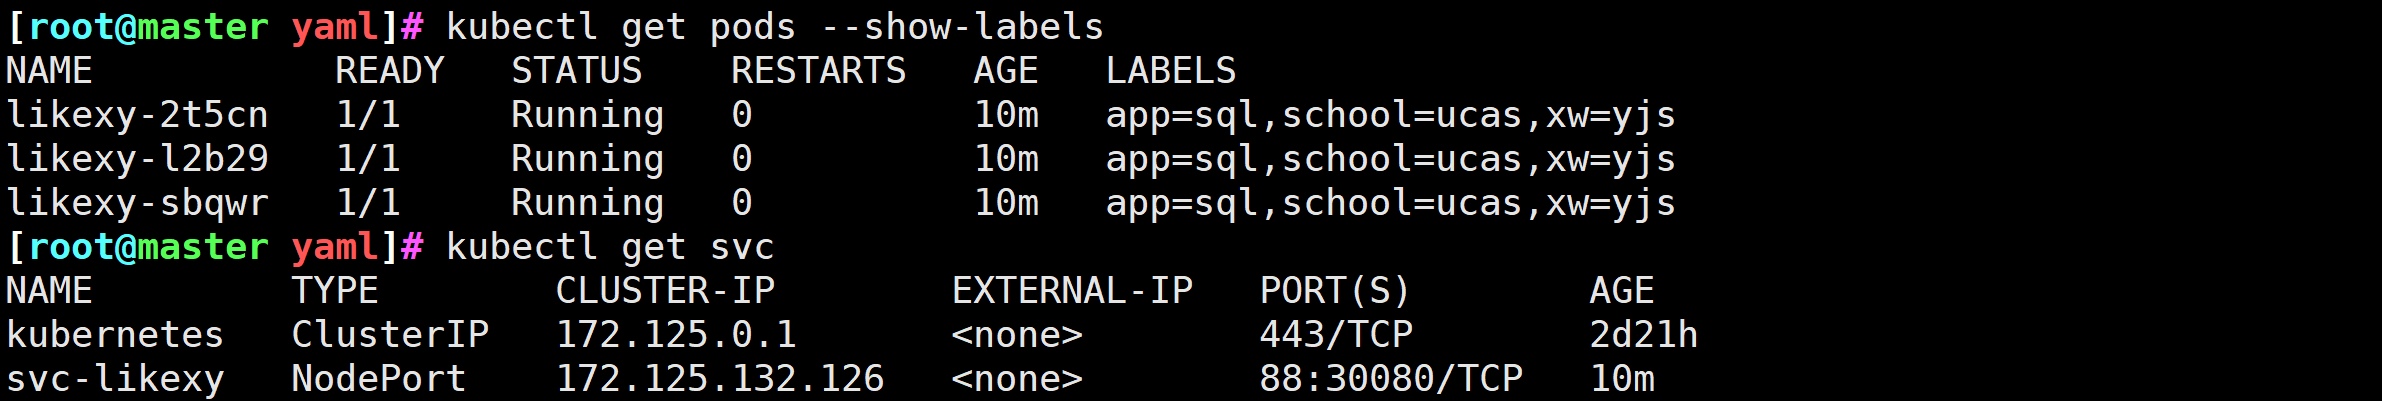This screenshot has width=2382, height=401.
Task: Click the 2d21h age value
Action: 1644,336
